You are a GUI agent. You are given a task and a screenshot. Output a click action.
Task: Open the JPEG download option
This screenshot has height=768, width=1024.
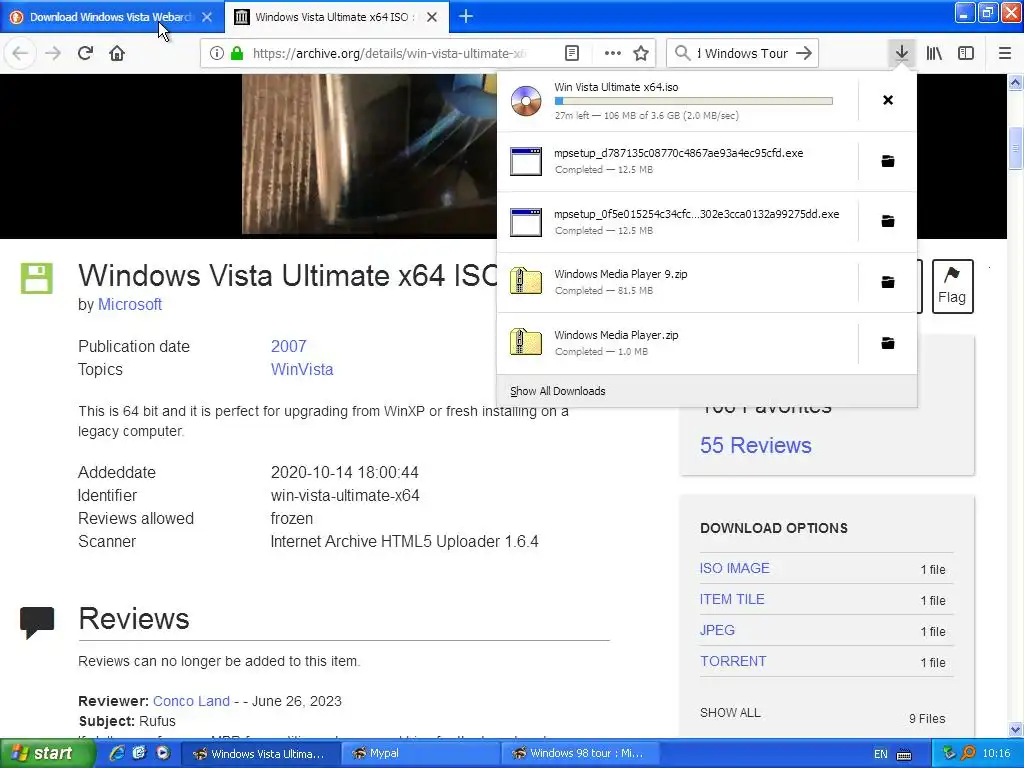coord(717,630)
